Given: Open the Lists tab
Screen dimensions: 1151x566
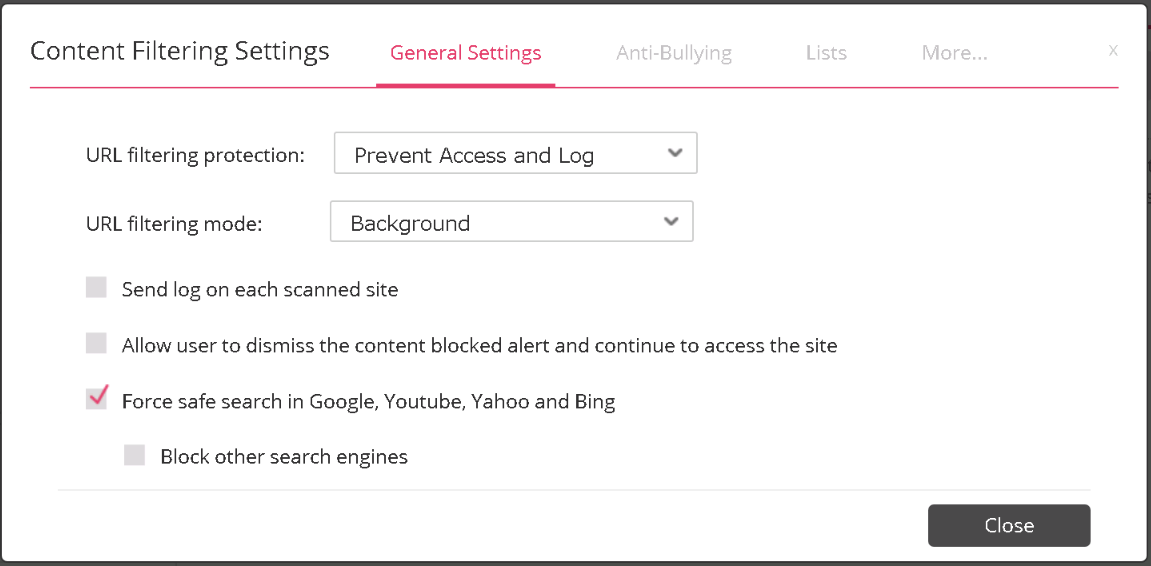Looking at the screenshot, I should 826,53.
